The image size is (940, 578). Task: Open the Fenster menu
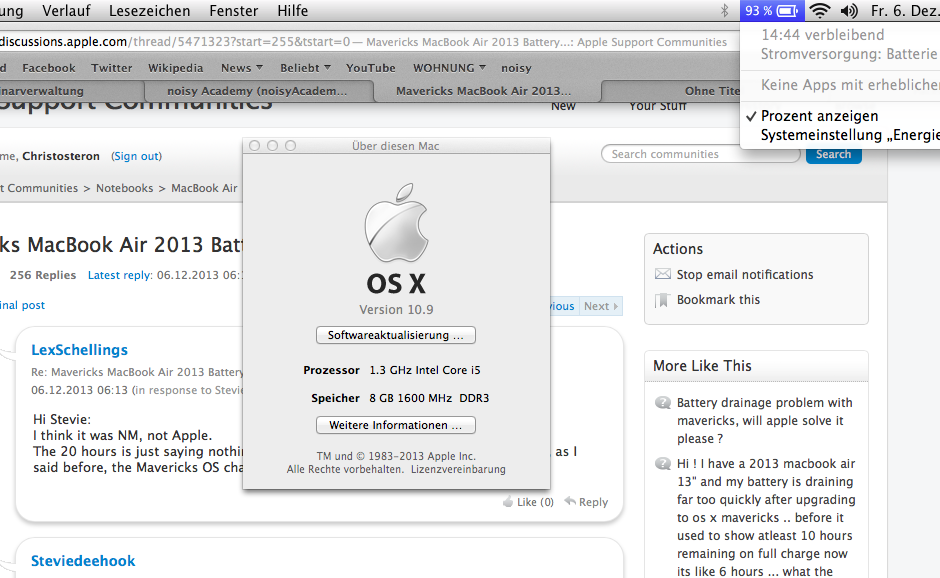click(x=234, y=11)
